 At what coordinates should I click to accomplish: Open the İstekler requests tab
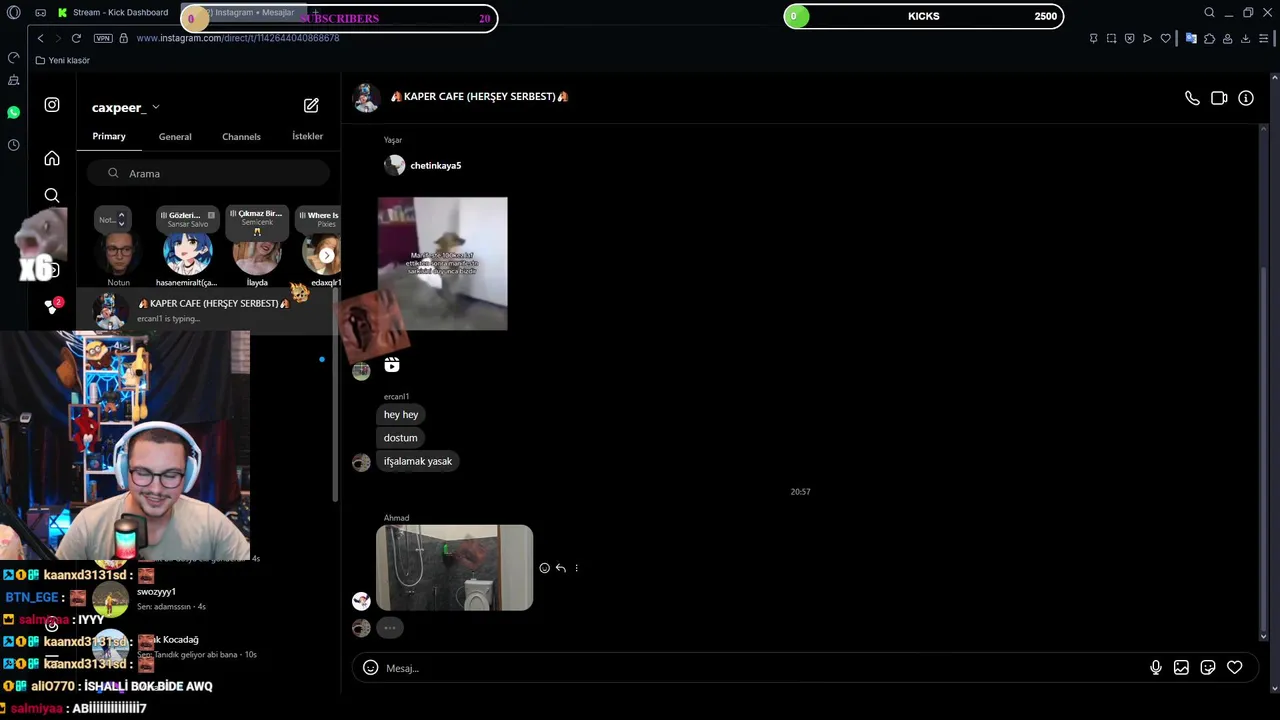307,136
